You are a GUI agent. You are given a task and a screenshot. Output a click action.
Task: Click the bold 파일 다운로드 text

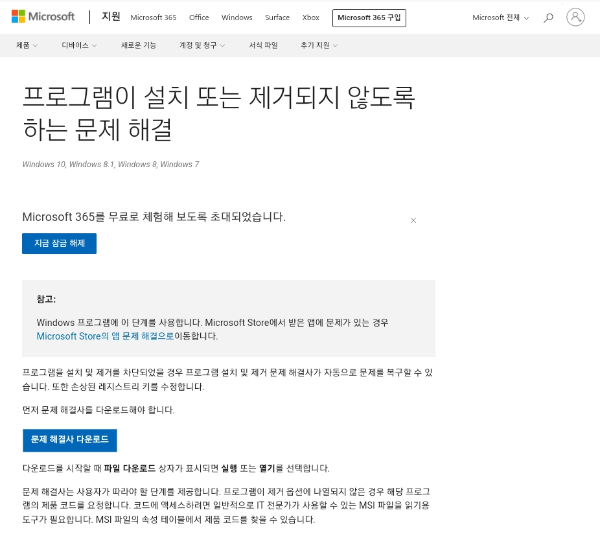click(130, 468)
